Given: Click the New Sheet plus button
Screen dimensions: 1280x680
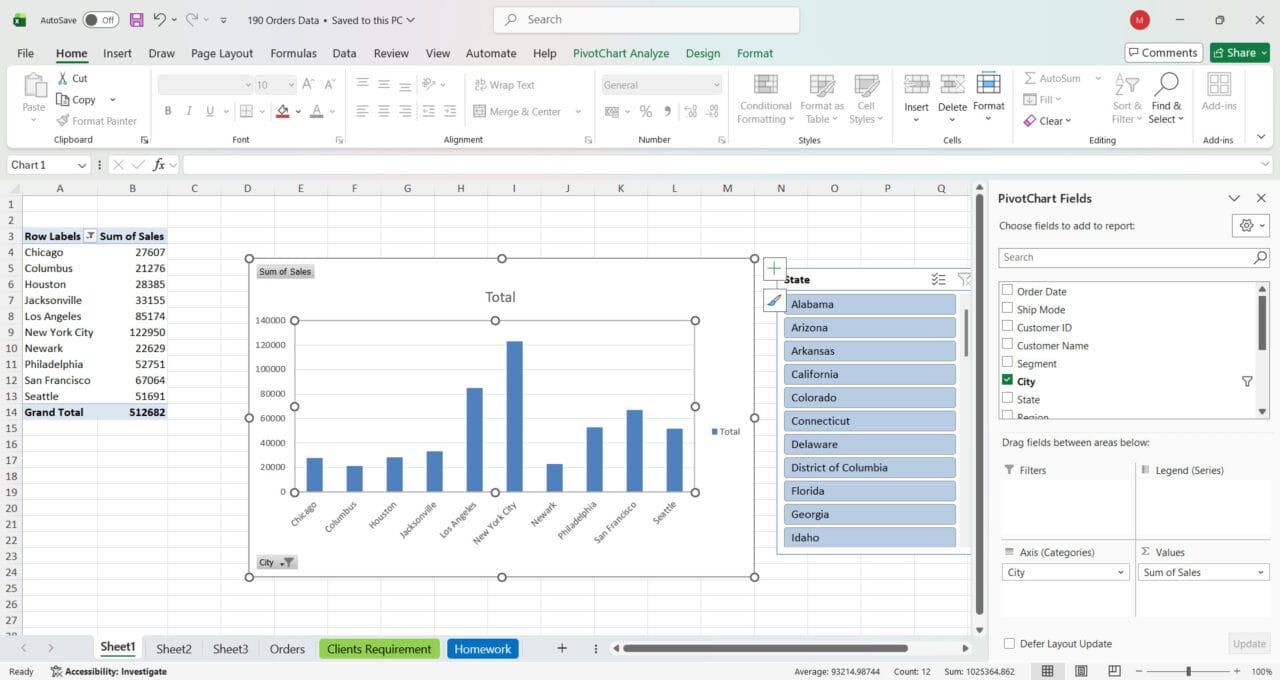Looking at the screenshot, I should coord(562,649).
